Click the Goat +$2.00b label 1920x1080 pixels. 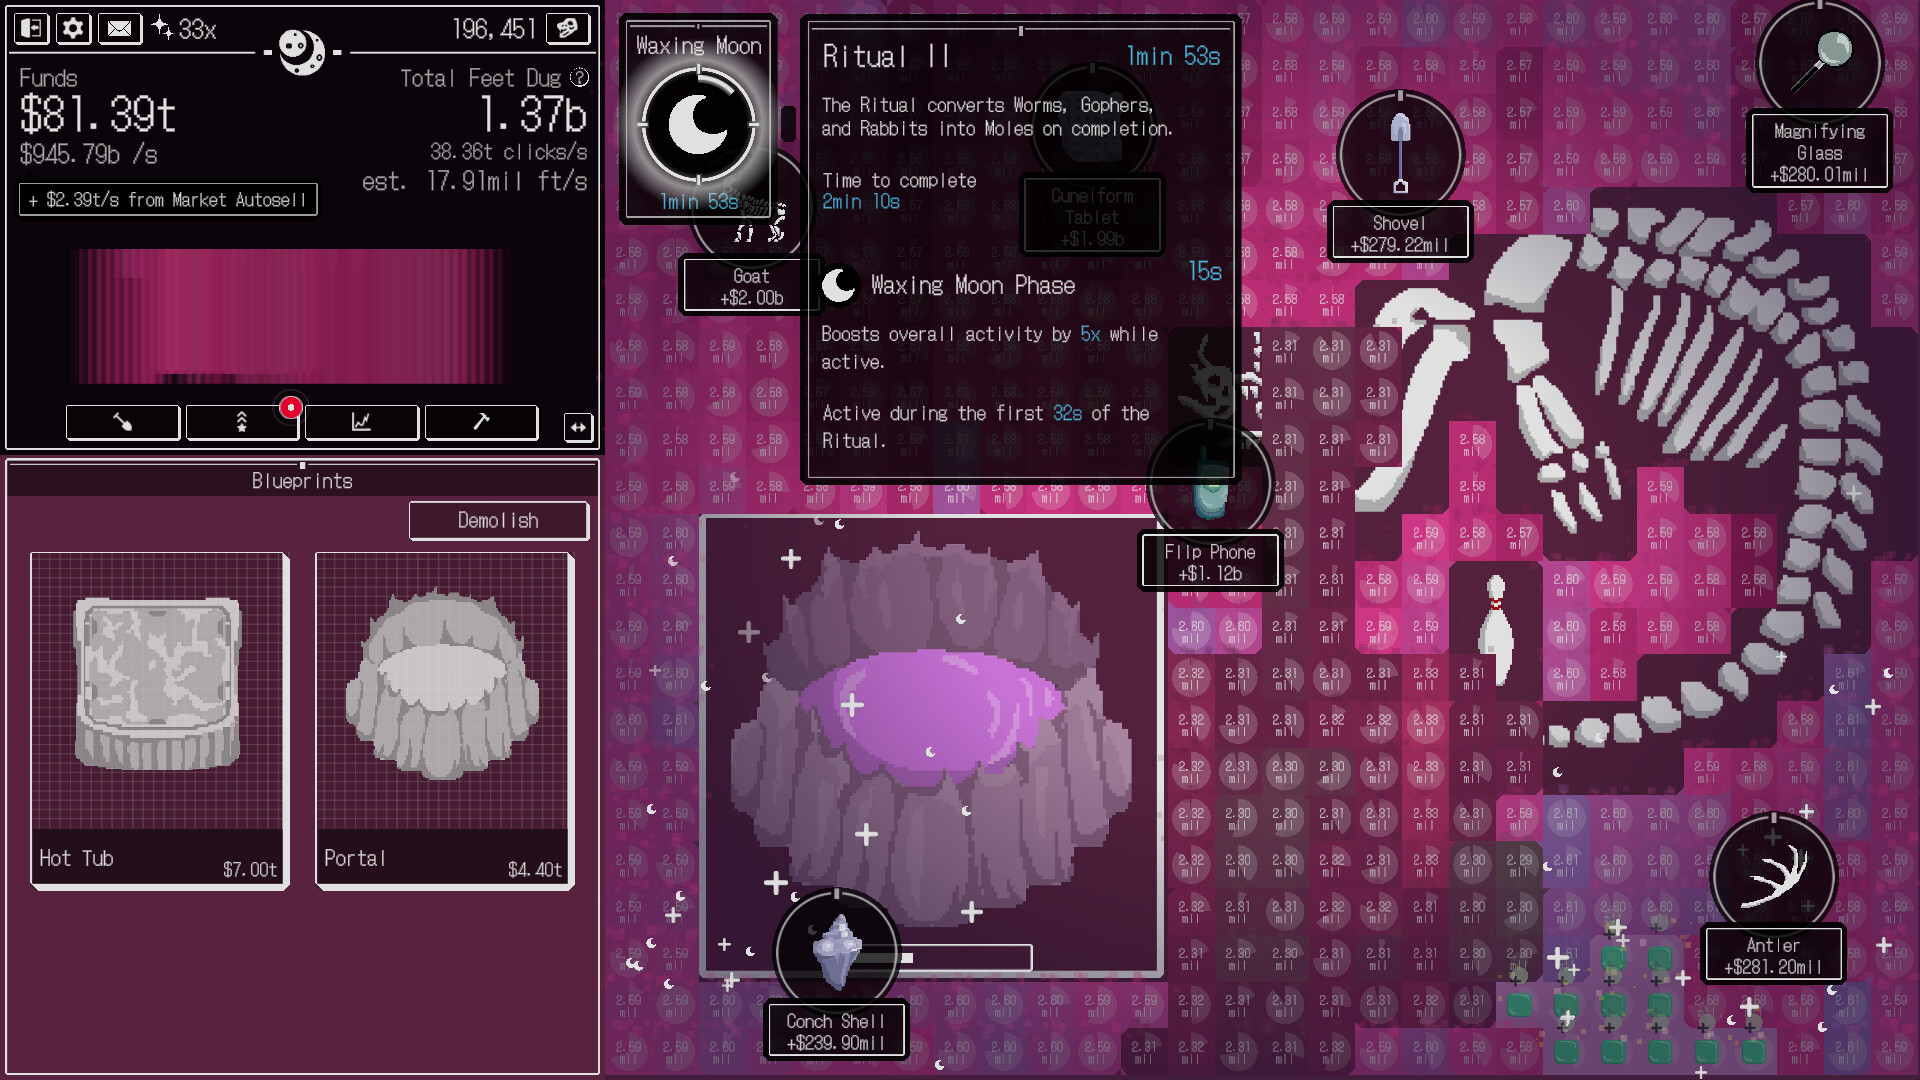click(x=752, y=287)
